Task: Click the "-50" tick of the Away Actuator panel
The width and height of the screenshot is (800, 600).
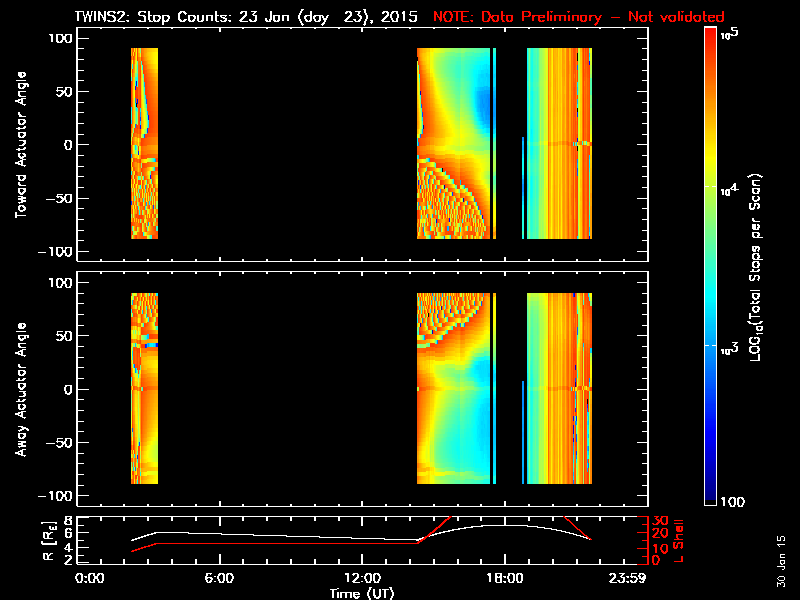Action: click(58, 443)
